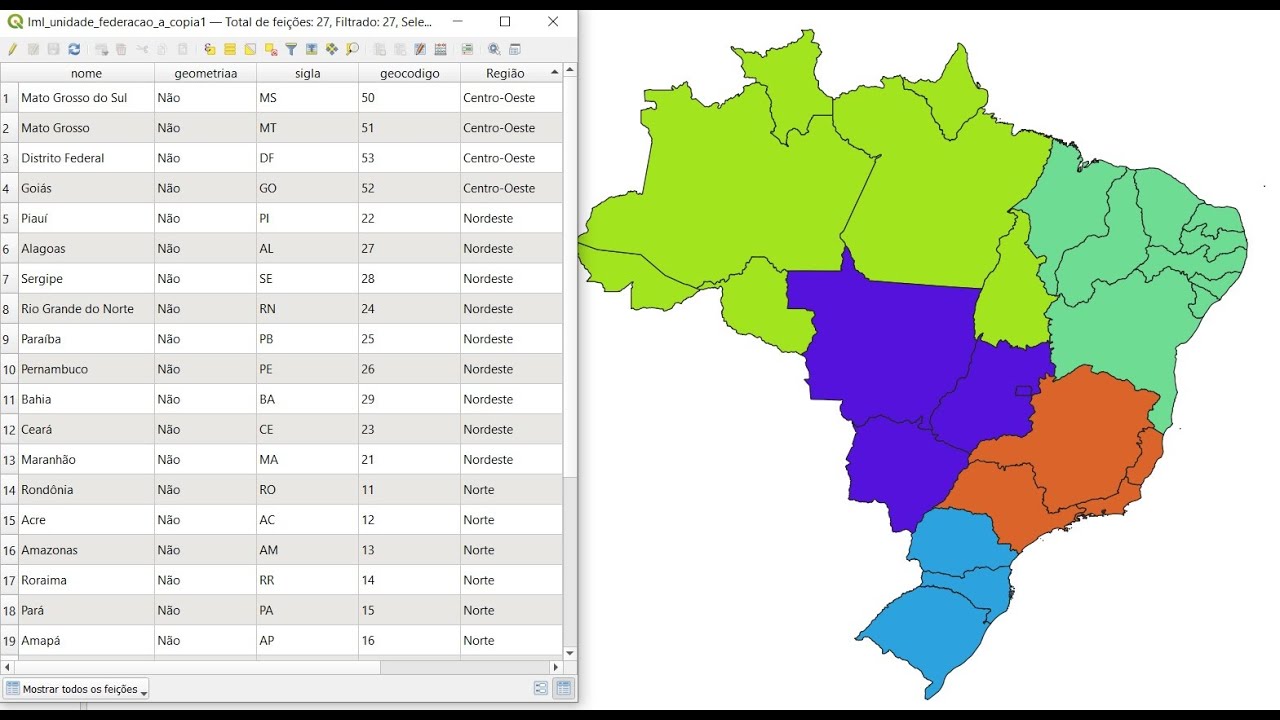
Task: Select row number 1 header
Action: 9,98
